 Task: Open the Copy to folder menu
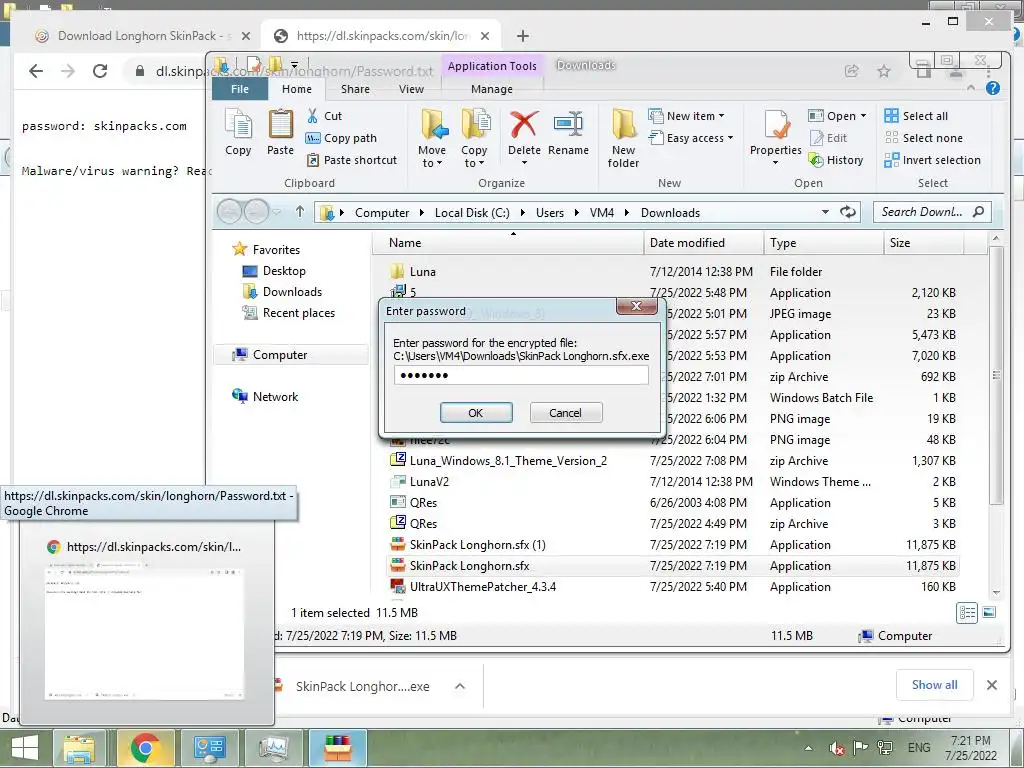click(x=475, y=138)
